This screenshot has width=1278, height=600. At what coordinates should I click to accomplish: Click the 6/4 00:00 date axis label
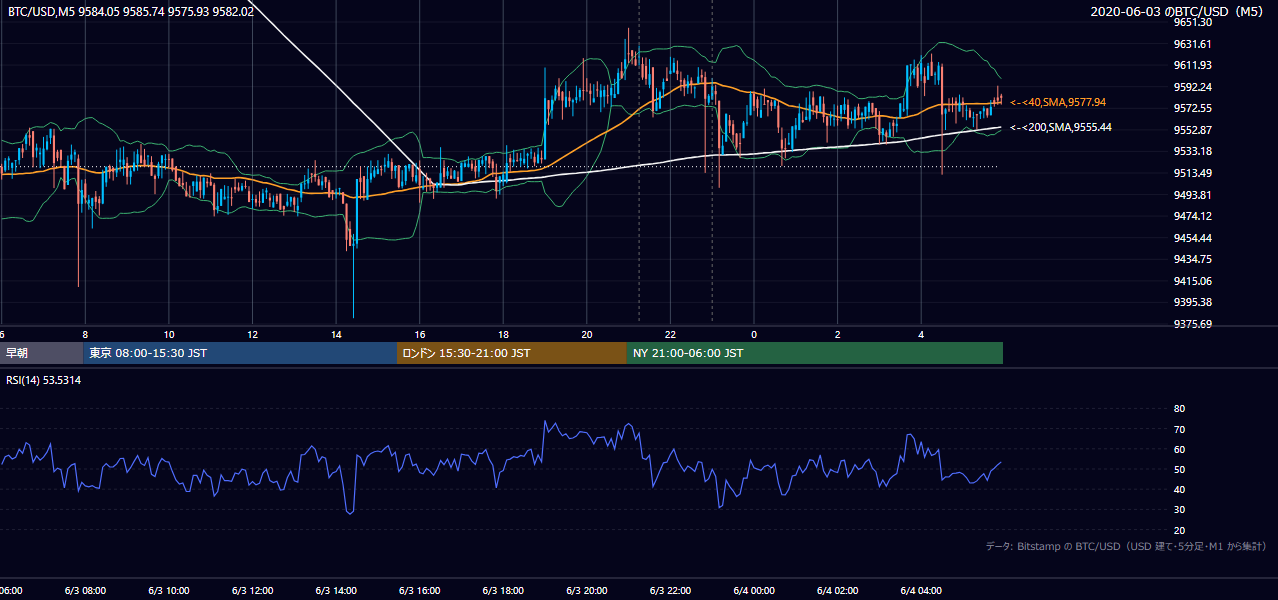point(754,590)
